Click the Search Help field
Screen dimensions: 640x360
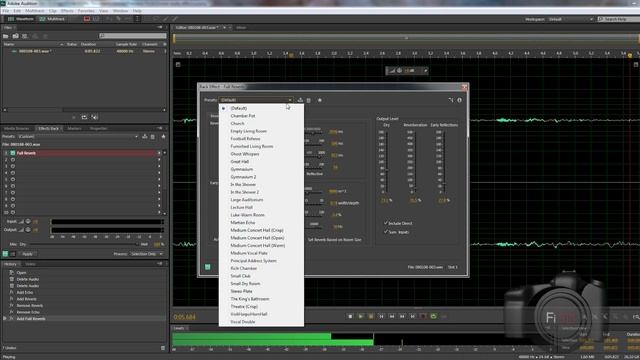618,19
